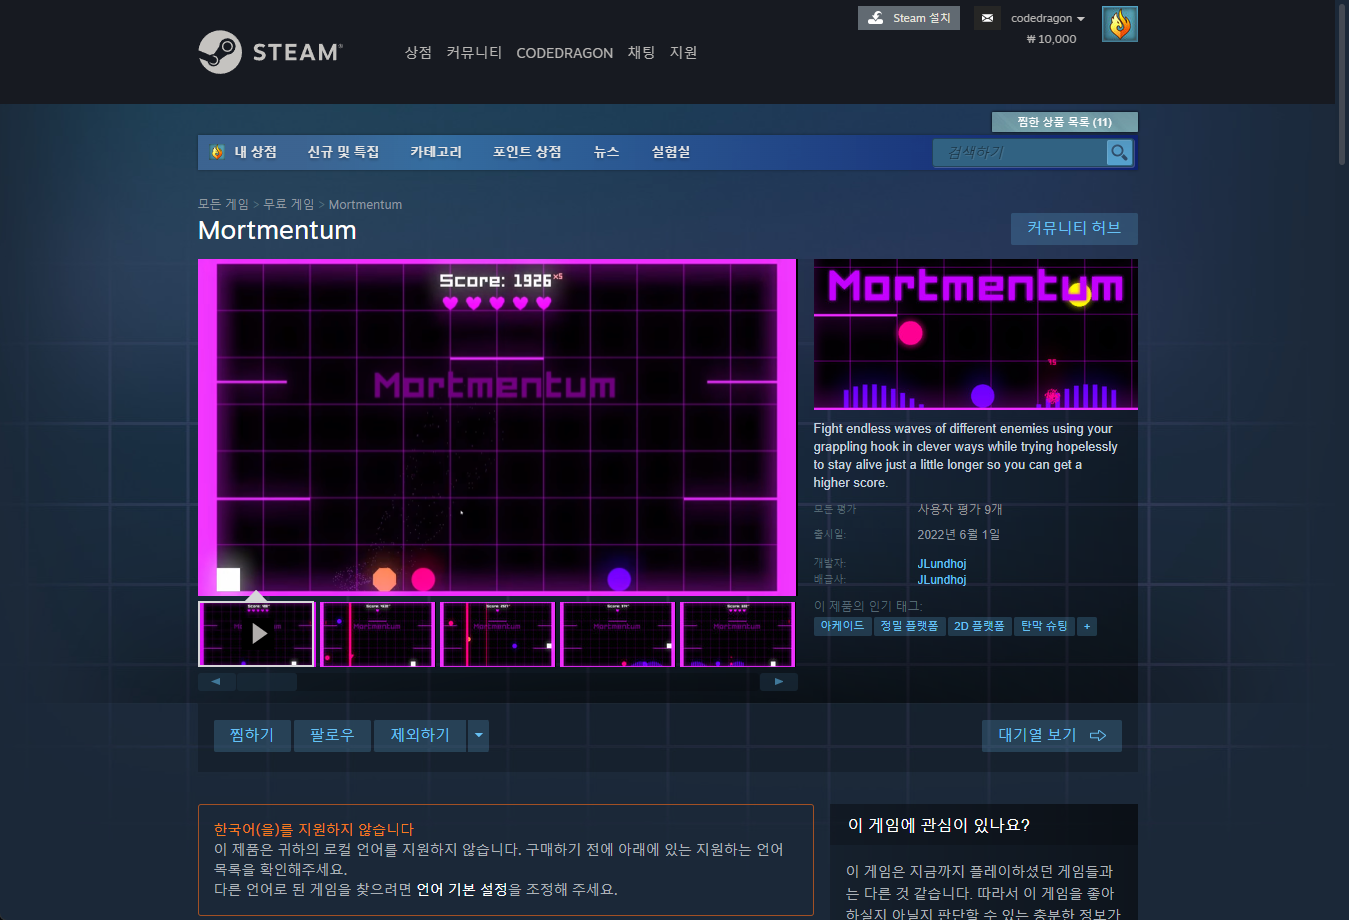Image resolution: width=1349 pixels, height=920 pixels.
Task: Click the 찜하기 wishlist button
Action: pyautogui.click(x=252, y=735)
